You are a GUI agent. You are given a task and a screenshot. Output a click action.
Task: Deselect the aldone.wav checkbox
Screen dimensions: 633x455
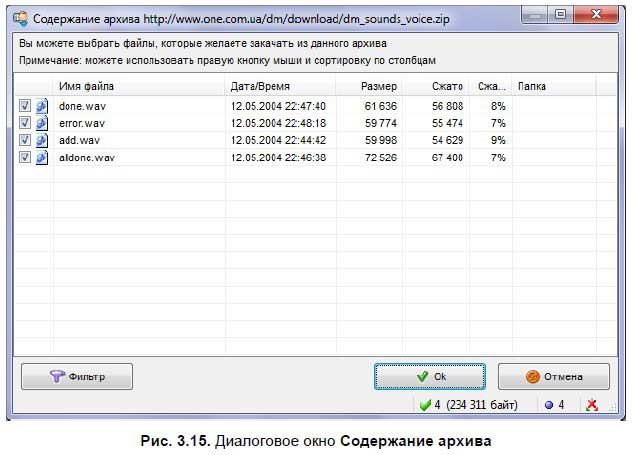coord(25,157)
